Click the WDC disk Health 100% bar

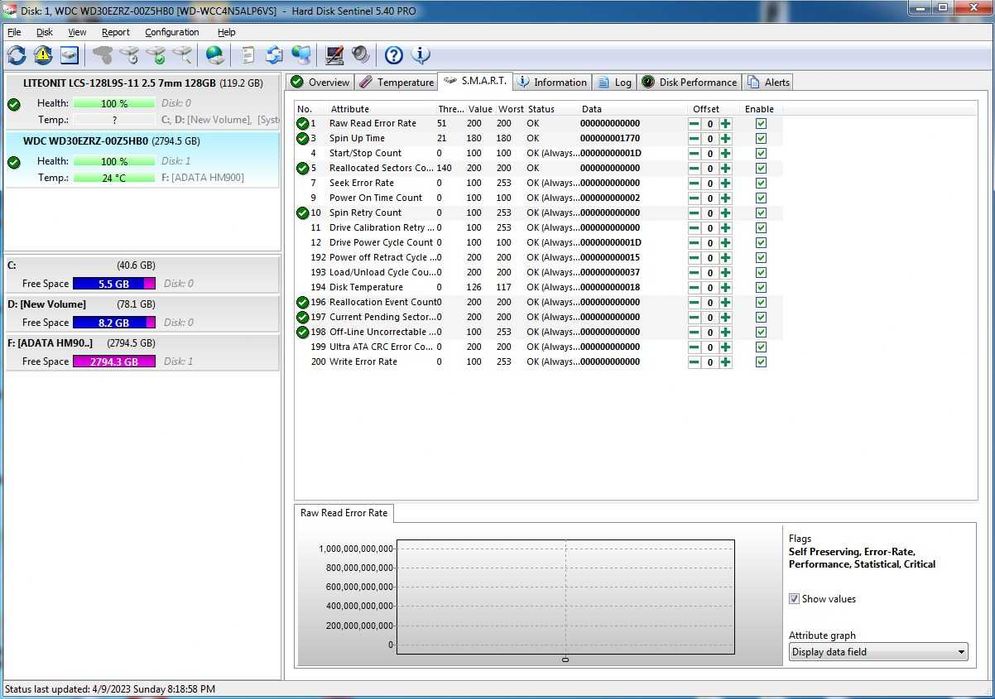pyautogui.click(x=114, y=162)
